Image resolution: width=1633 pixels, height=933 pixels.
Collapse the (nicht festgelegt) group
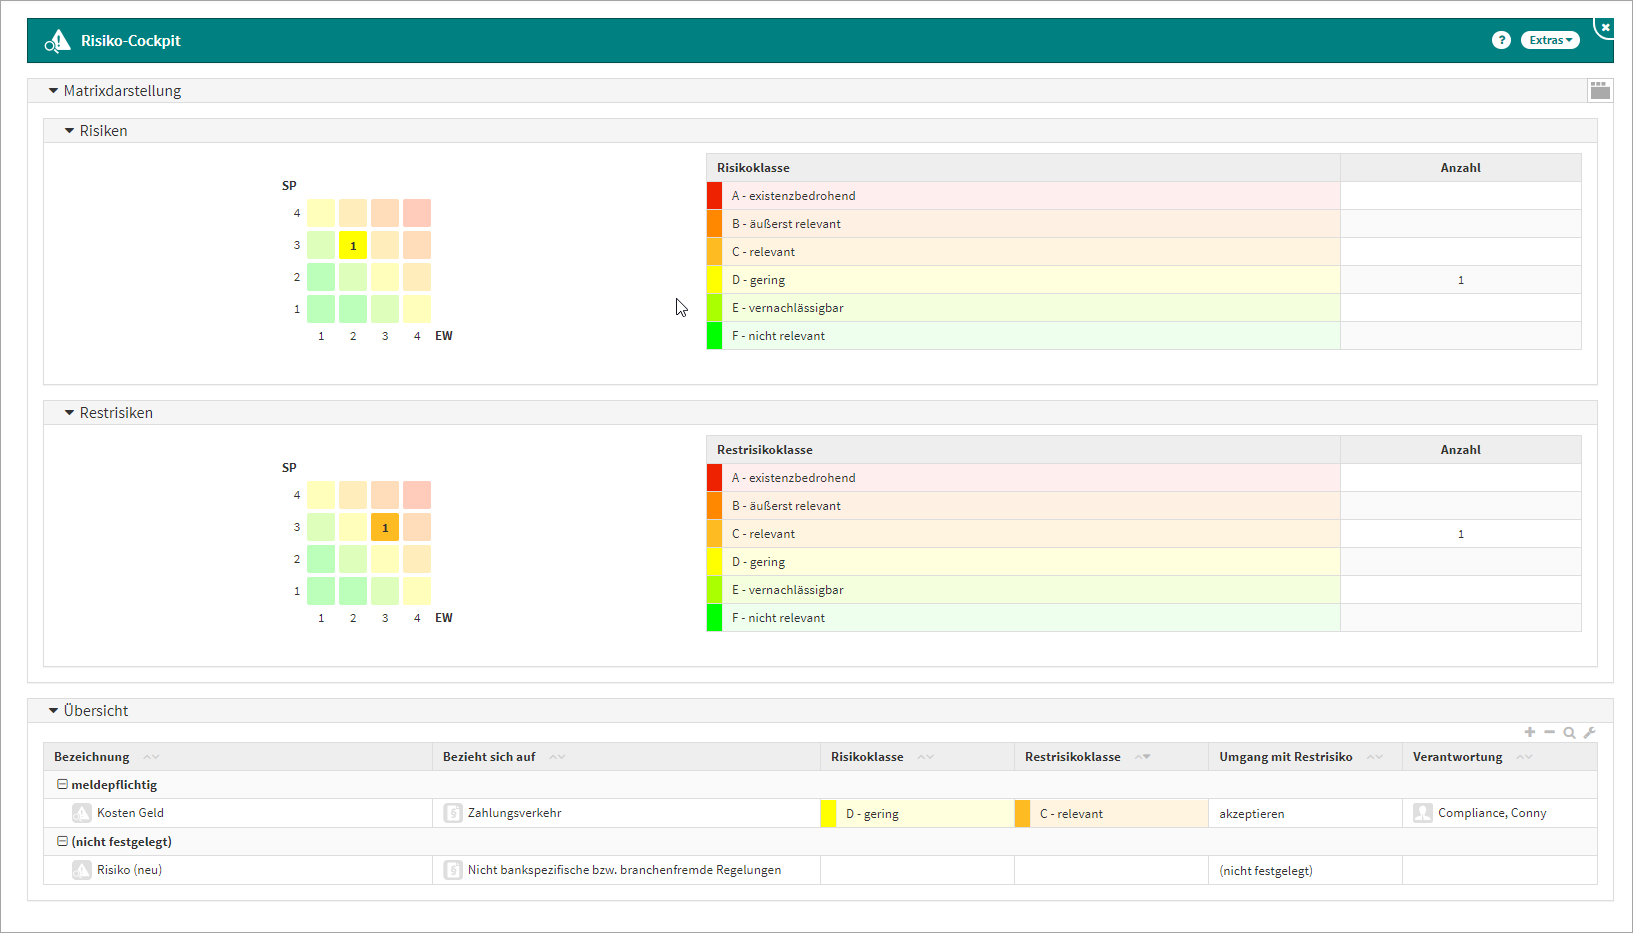[62, 842]
